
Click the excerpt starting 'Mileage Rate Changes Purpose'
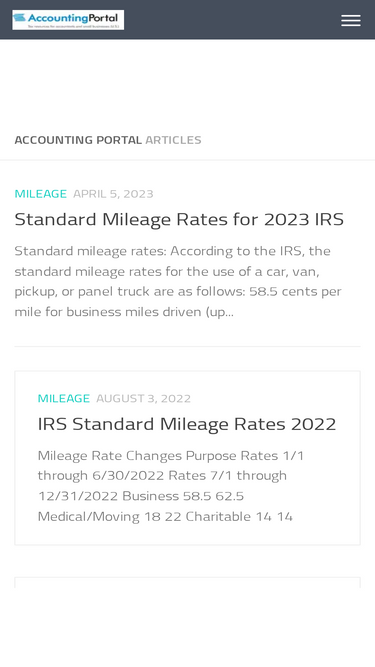tap(171, 486)
